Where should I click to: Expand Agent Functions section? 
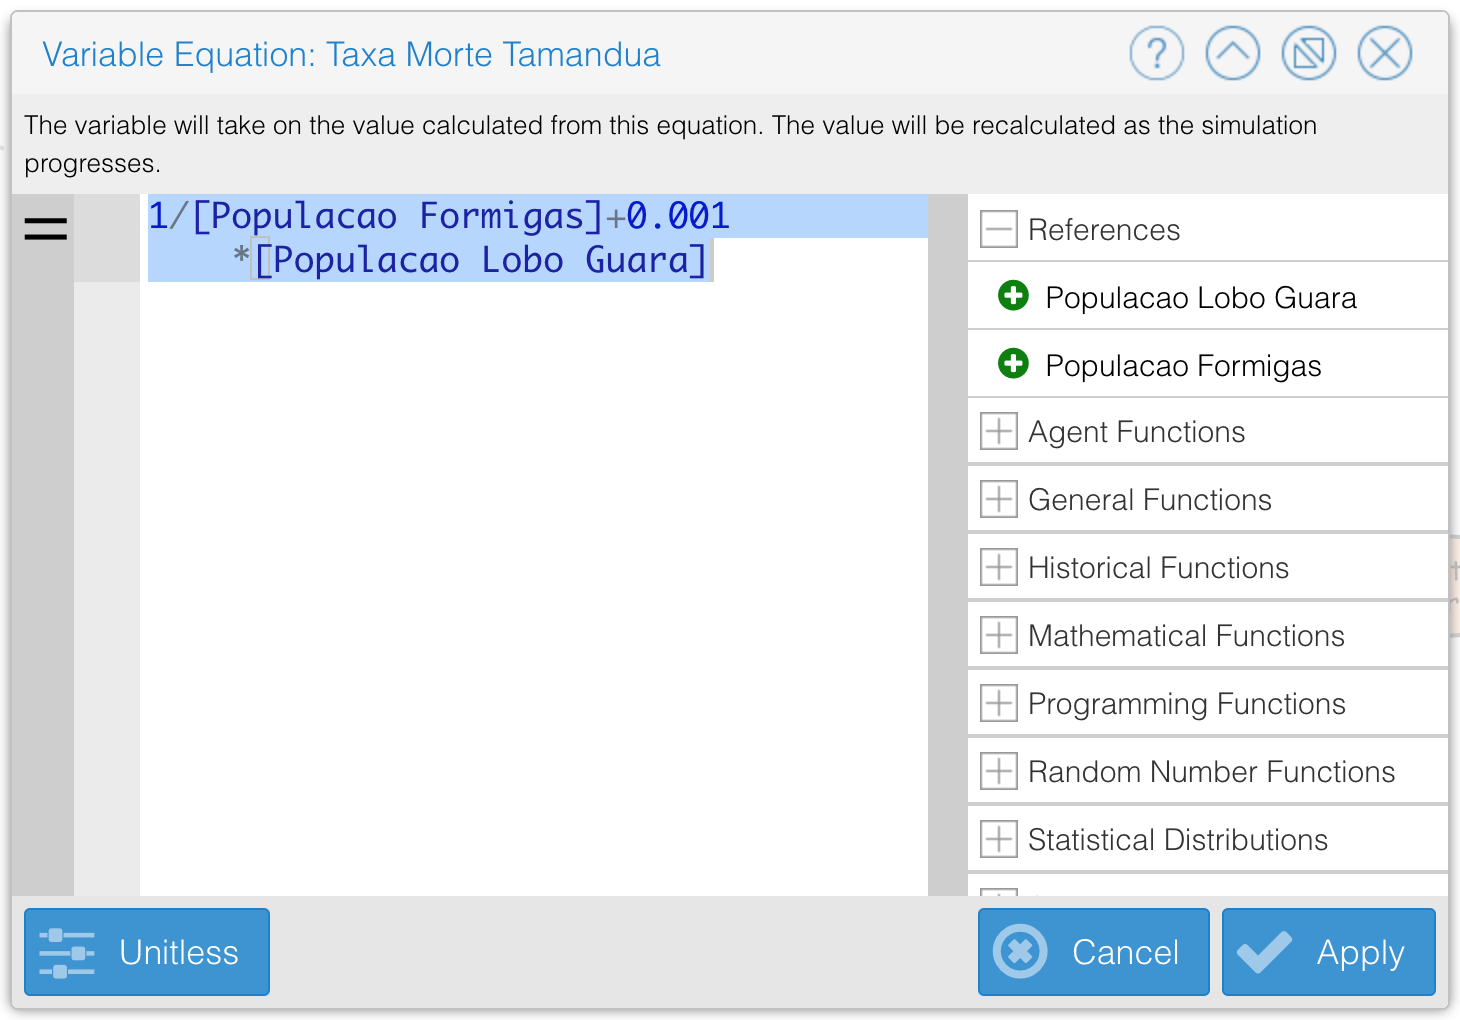point(999,432)
